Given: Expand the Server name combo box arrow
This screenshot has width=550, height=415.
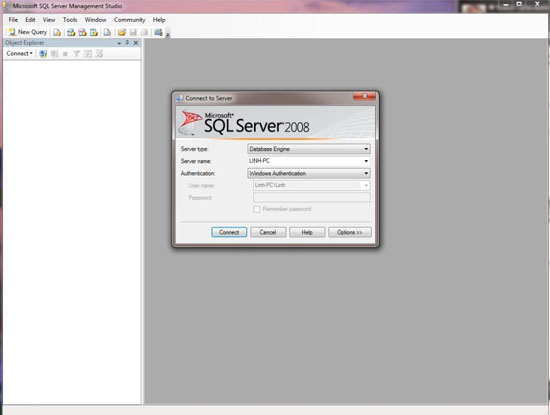Looking at the screenshot, I should coord(366,161).
